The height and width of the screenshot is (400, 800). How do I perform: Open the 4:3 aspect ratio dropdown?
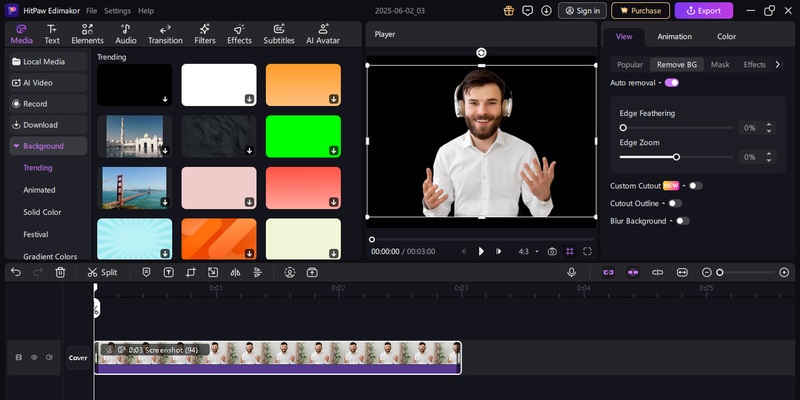tap(529, 252)
